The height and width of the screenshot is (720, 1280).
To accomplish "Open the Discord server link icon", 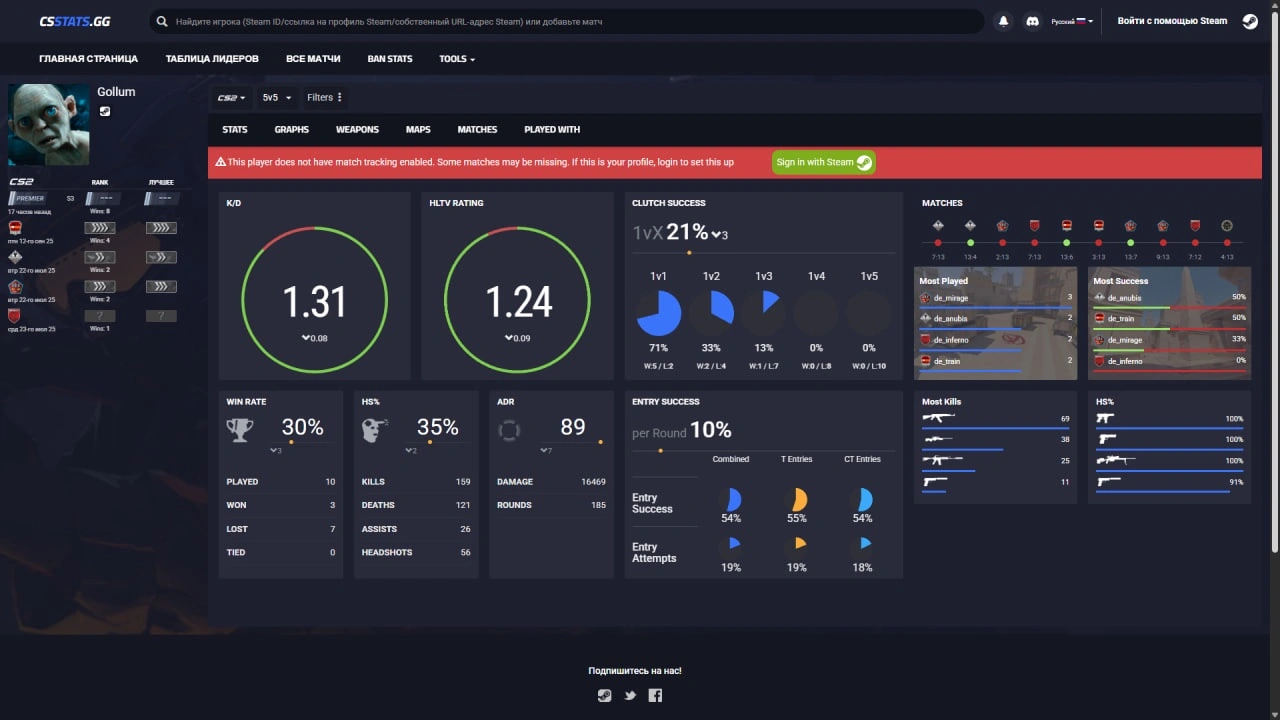I will 1033,21.
